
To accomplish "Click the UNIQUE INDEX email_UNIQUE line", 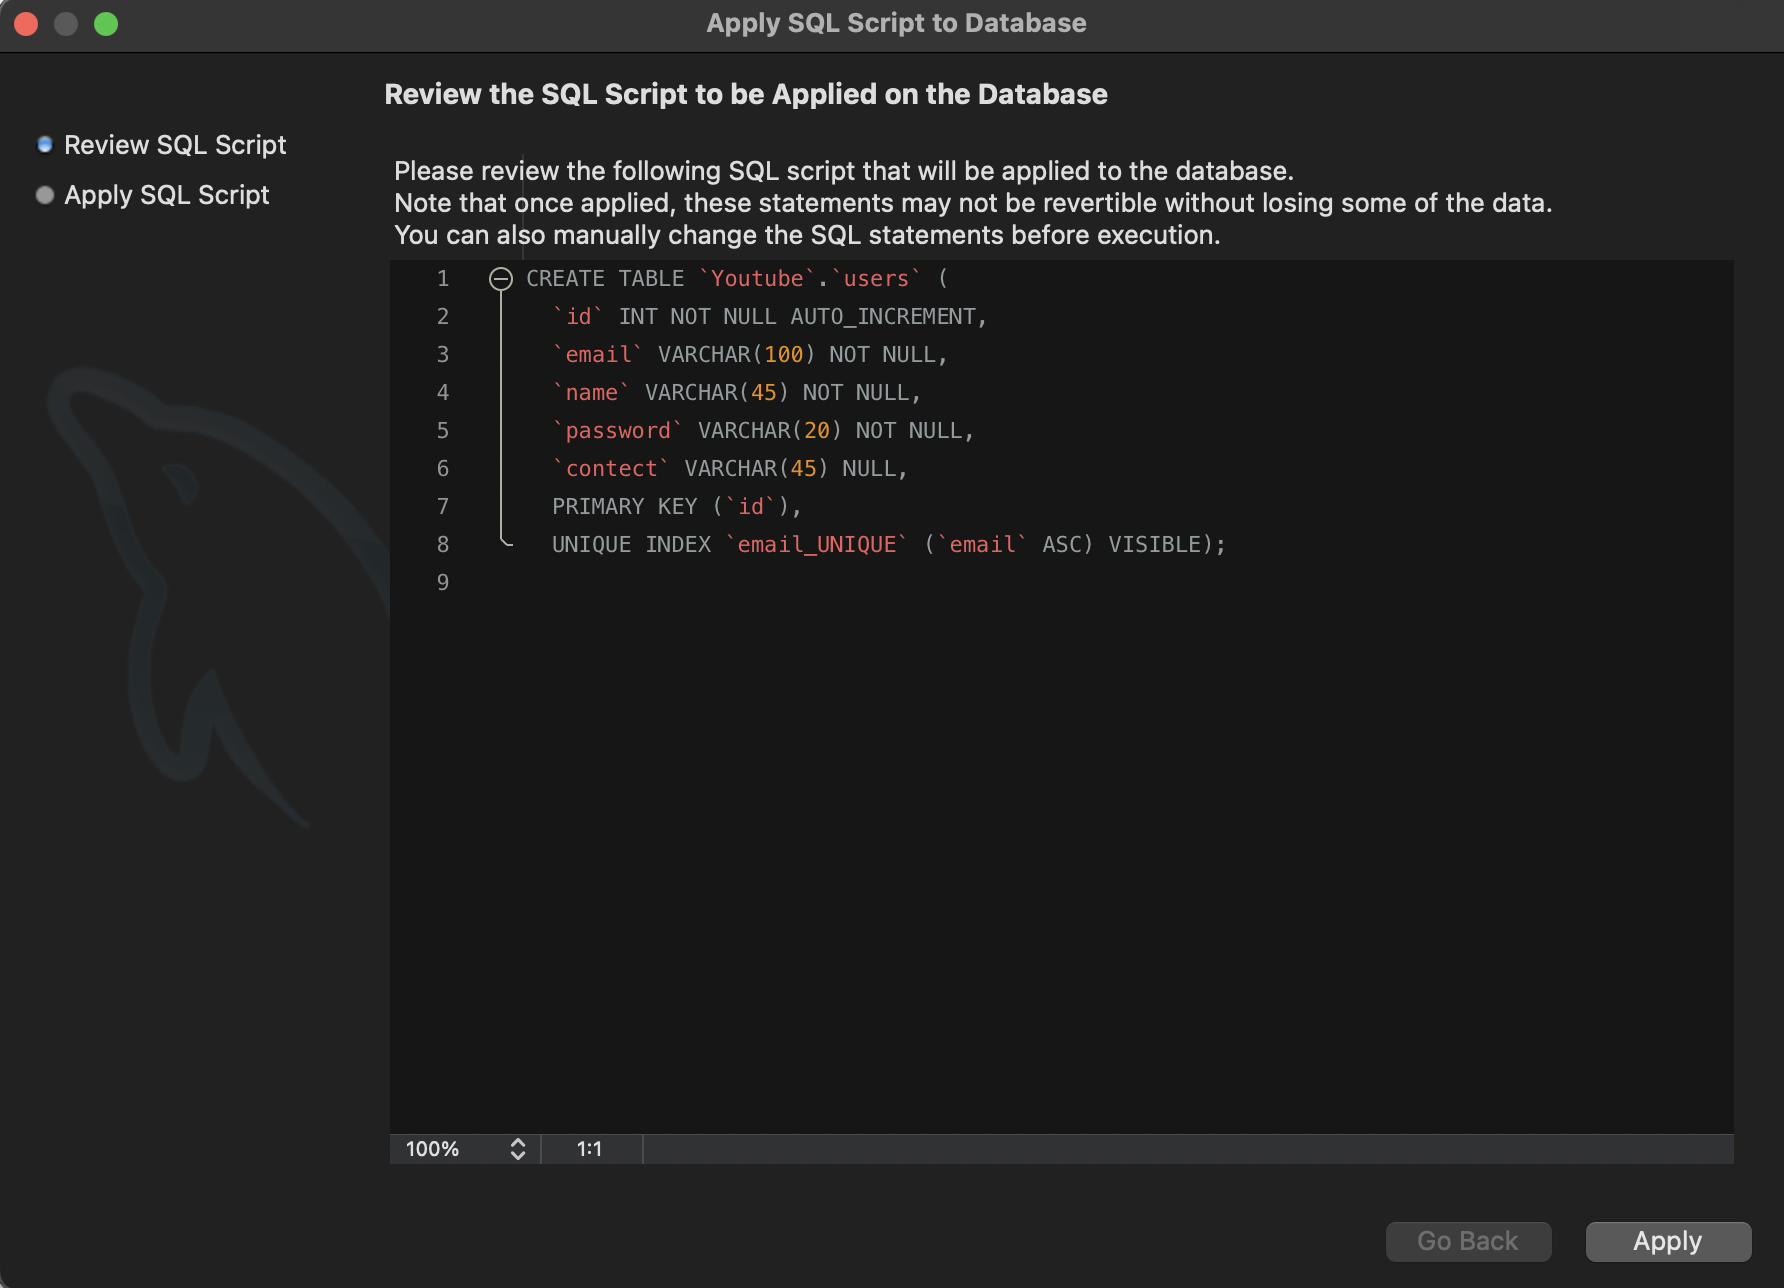I will coord(889,545).
